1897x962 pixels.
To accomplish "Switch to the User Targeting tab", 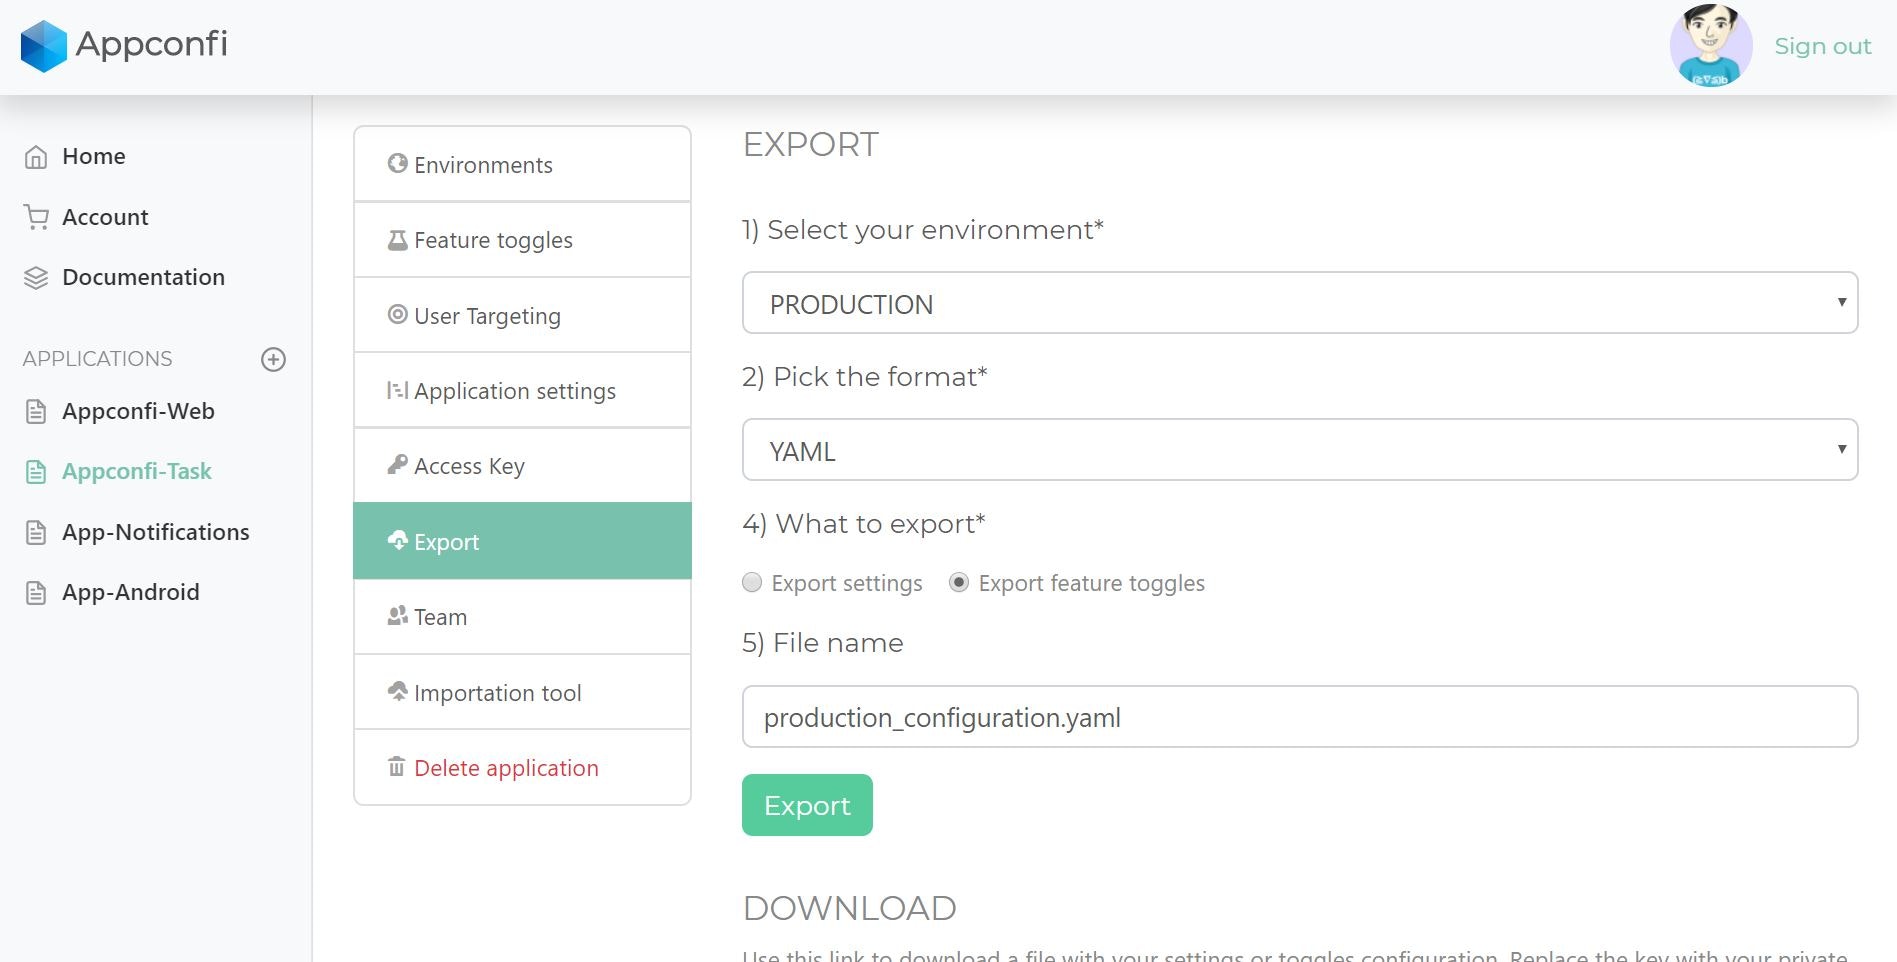I will pyautogui.click(x=522, y=315).
